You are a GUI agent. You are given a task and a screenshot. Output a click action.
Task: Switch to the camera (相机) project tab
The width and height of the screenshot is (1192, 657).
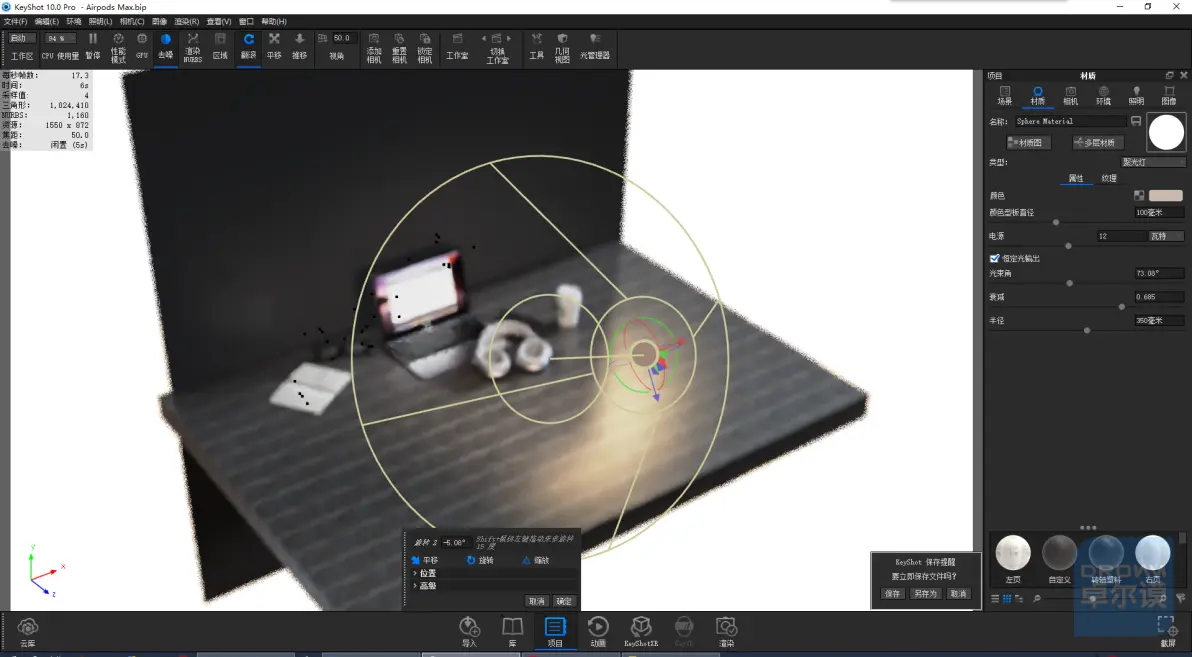(1070, 96)
